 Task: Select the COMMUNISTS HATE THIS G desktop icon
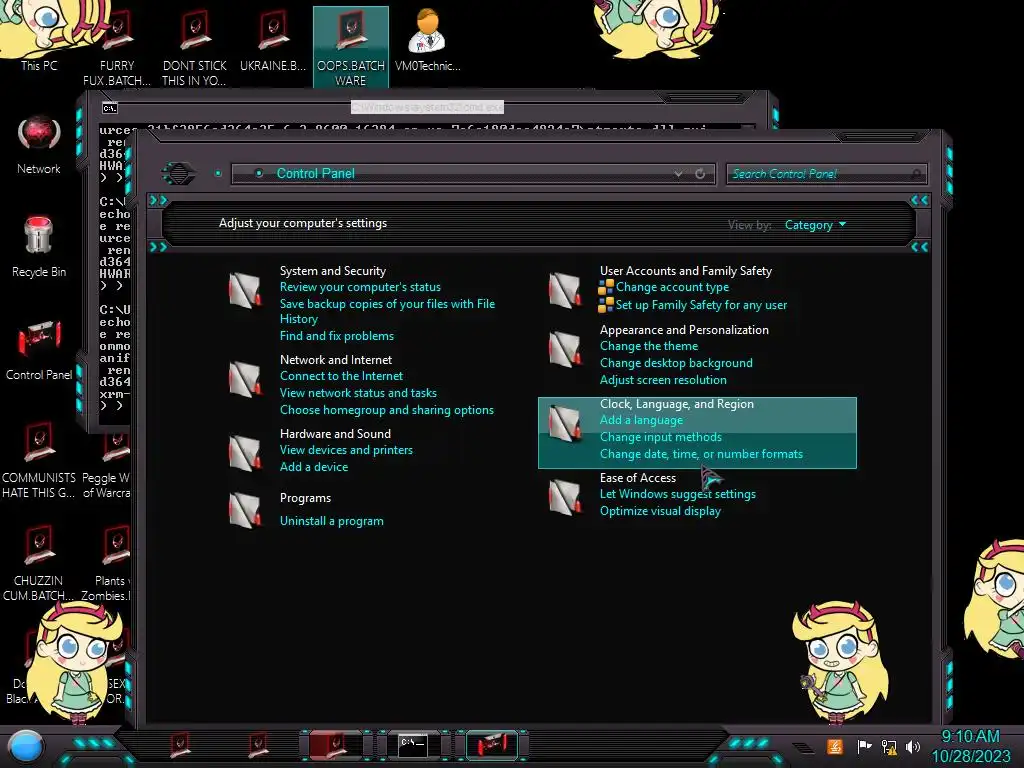39,461
